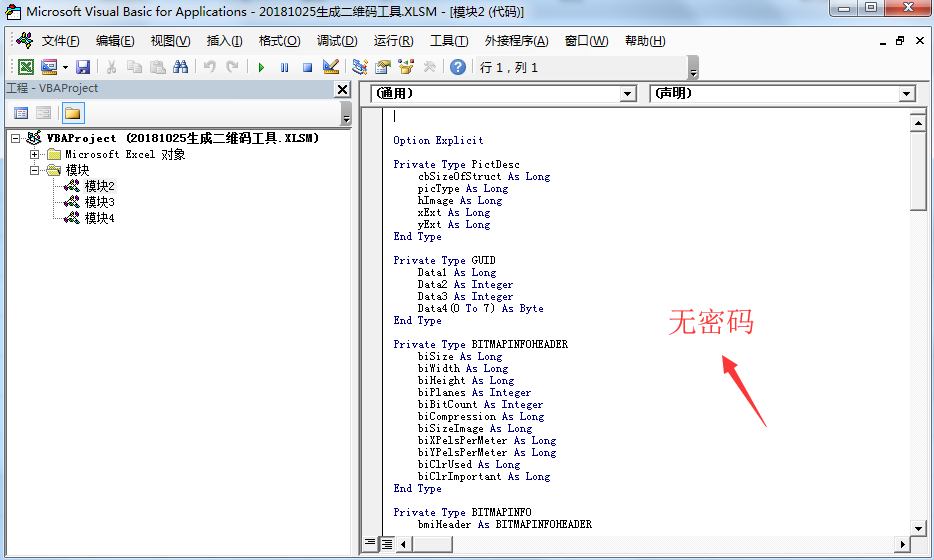Toggle Design Mode icon
This screenshot has width=934, height=560.
[x=331, y=67]
